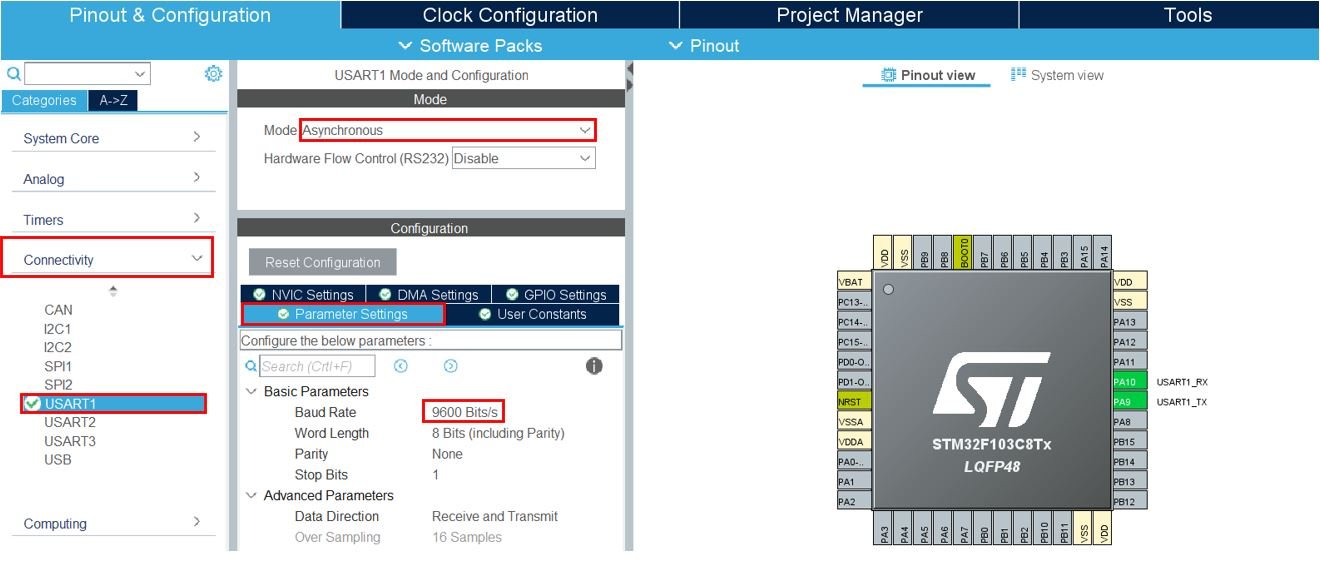Click the VSSA pin on chip
1320x574 pixels.
(x=853, y=422)
